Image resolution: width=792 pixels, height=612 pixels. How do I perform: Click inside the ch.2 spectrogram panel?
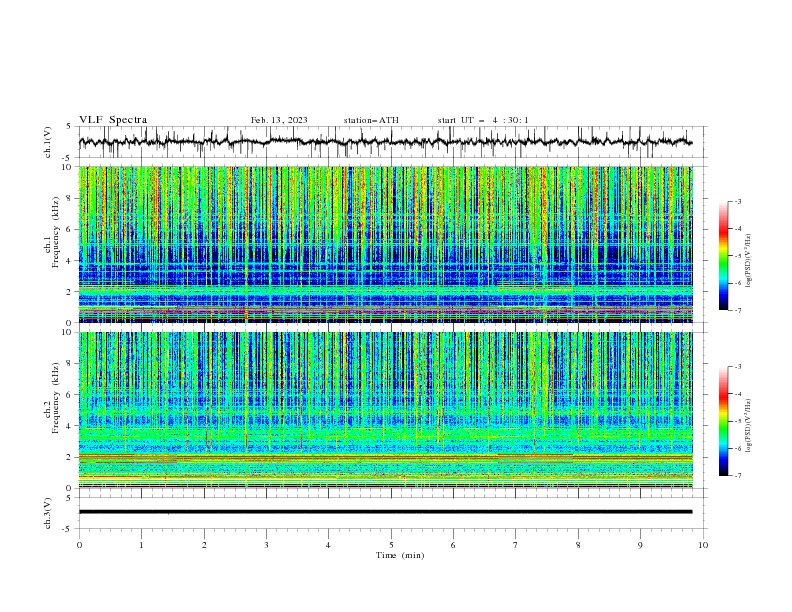(385, 410)
